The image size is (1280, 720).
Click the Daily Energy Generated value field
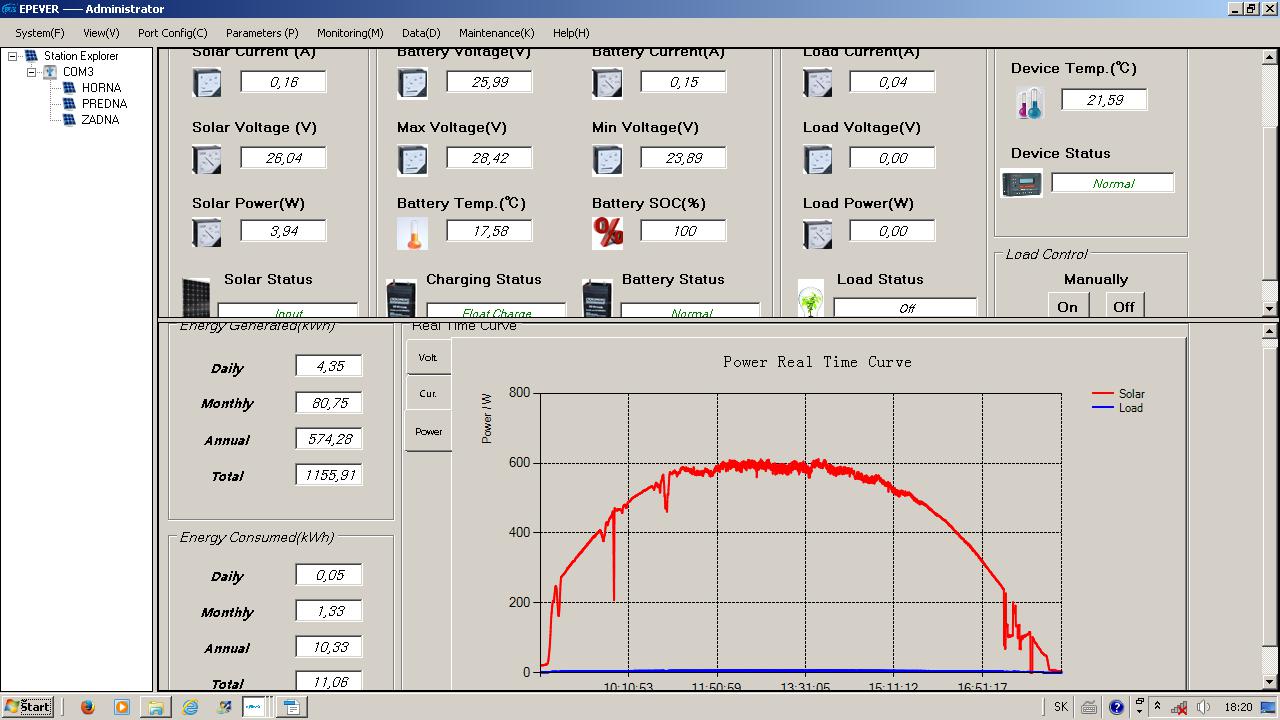[x=329, y=367]
